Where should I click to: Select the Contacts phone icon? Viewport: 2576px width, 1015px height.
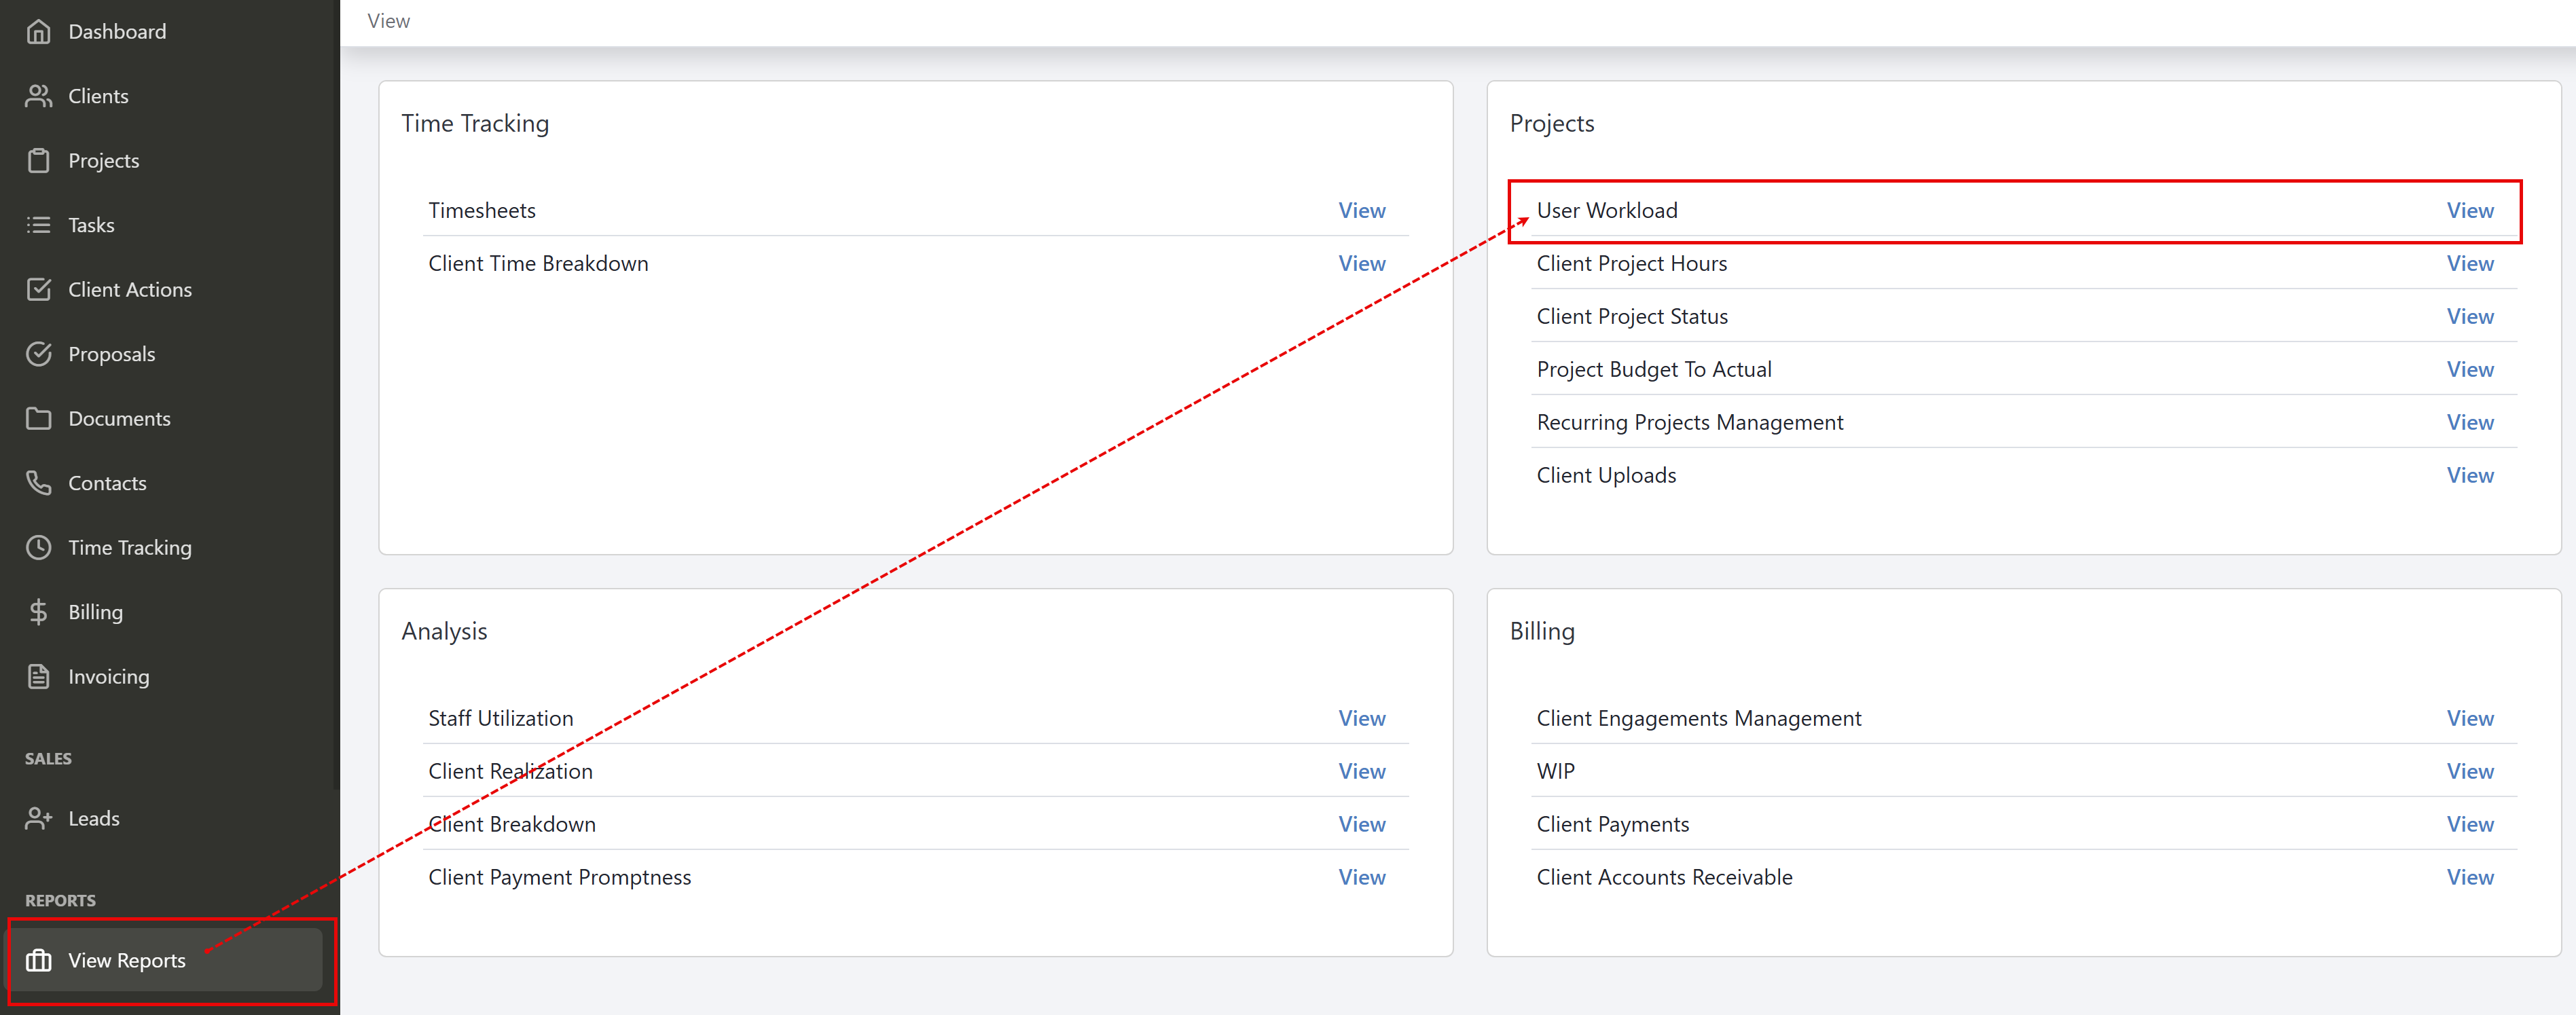[x=39, y=482]
